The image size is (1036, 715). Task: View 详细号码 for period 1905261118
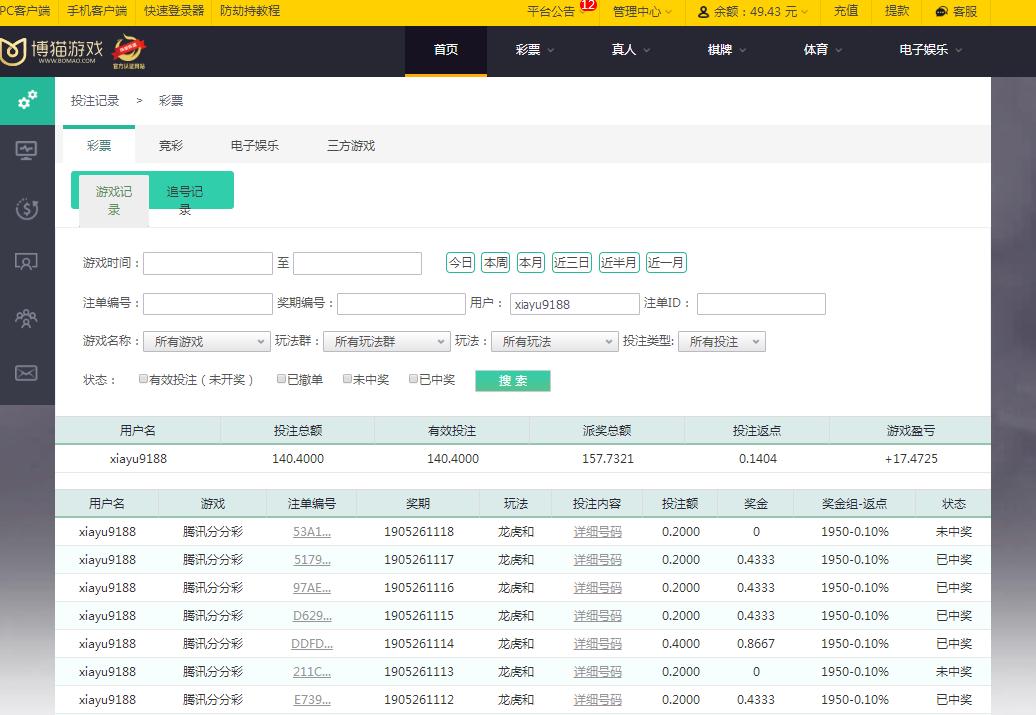pyautogui.click(x=597, y=531)
